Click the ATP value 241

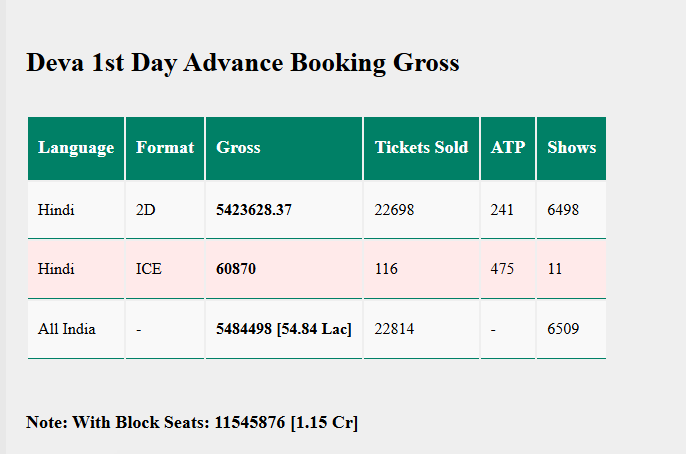(502, 210)
